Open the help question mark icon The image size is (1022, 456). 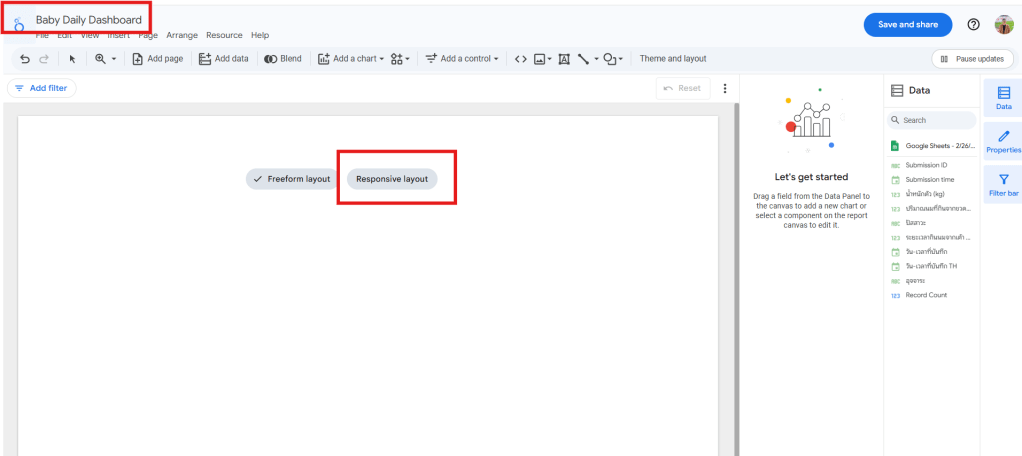pos(973,25)
